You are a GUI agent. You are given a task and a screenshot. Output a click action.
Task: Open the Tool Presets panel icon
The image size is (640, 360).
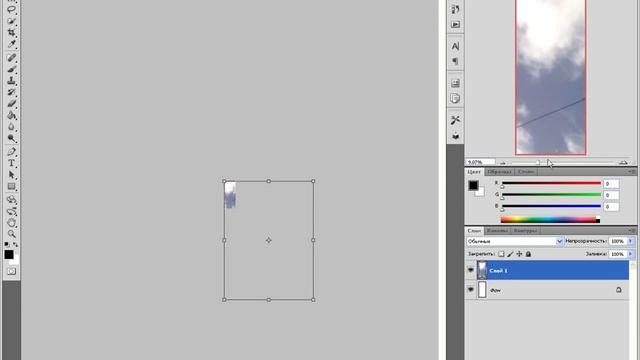tap(456, 120)
